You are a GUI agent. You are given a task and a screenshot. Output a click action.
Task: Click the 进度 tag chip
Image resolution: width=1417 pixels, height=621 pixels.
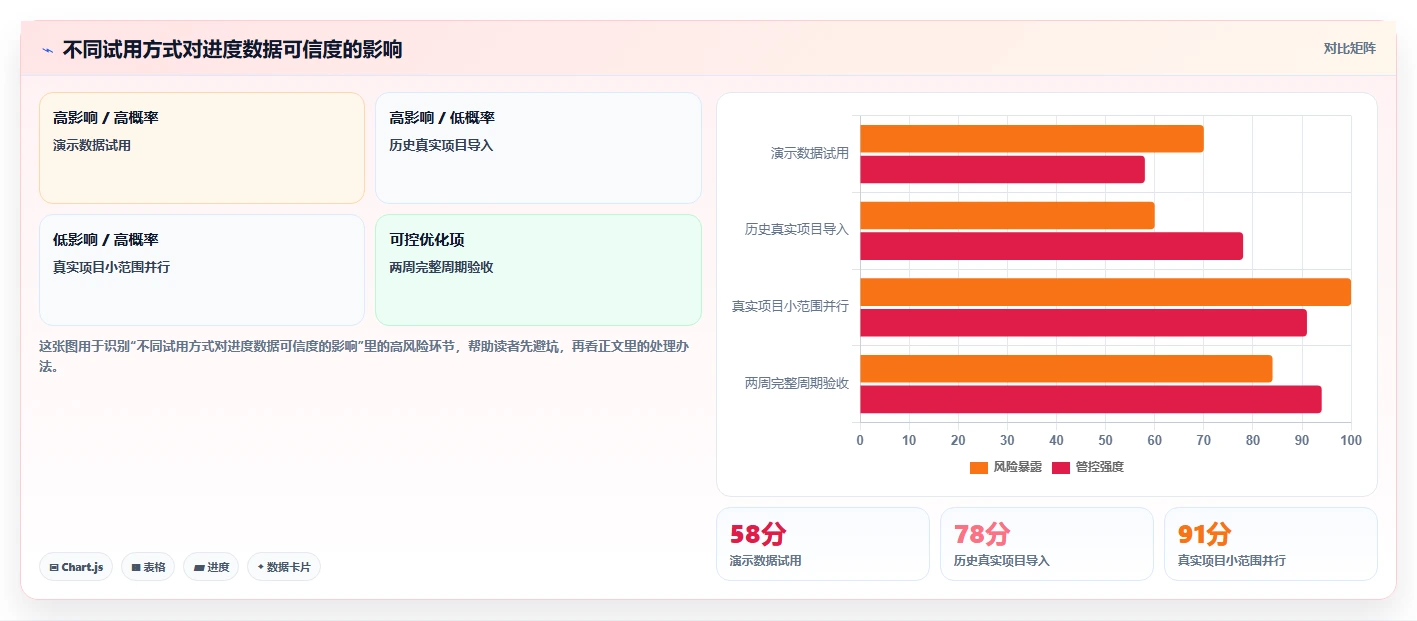(211, 567)
